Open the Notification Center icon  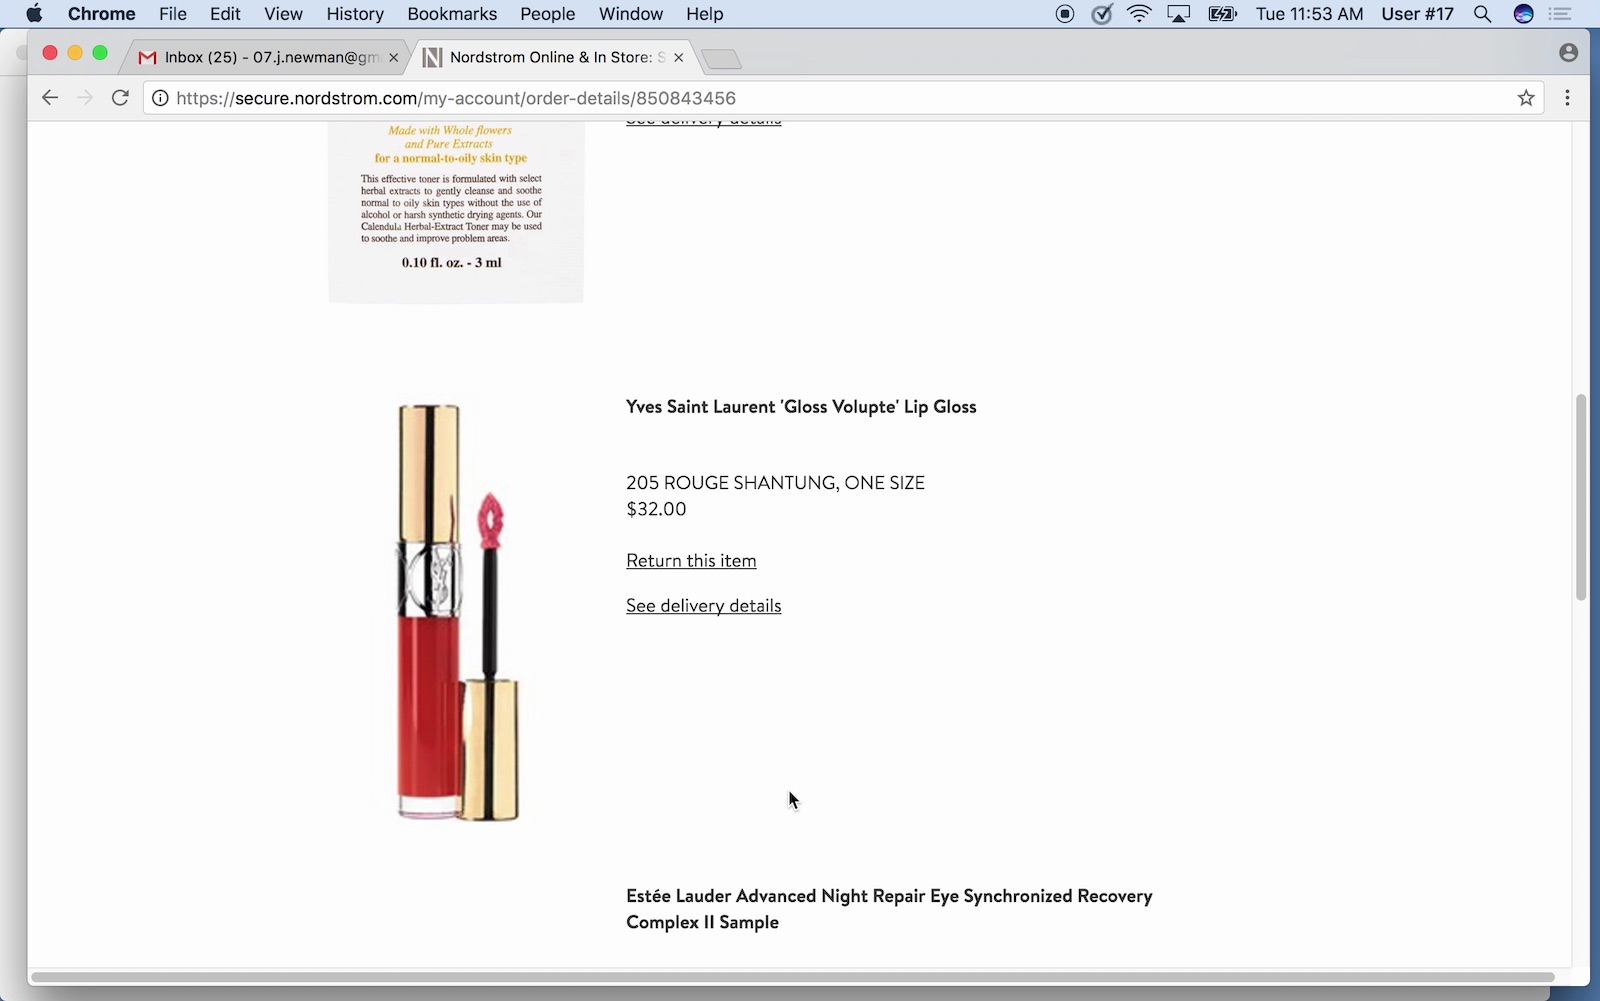[x=1560, y=14]
